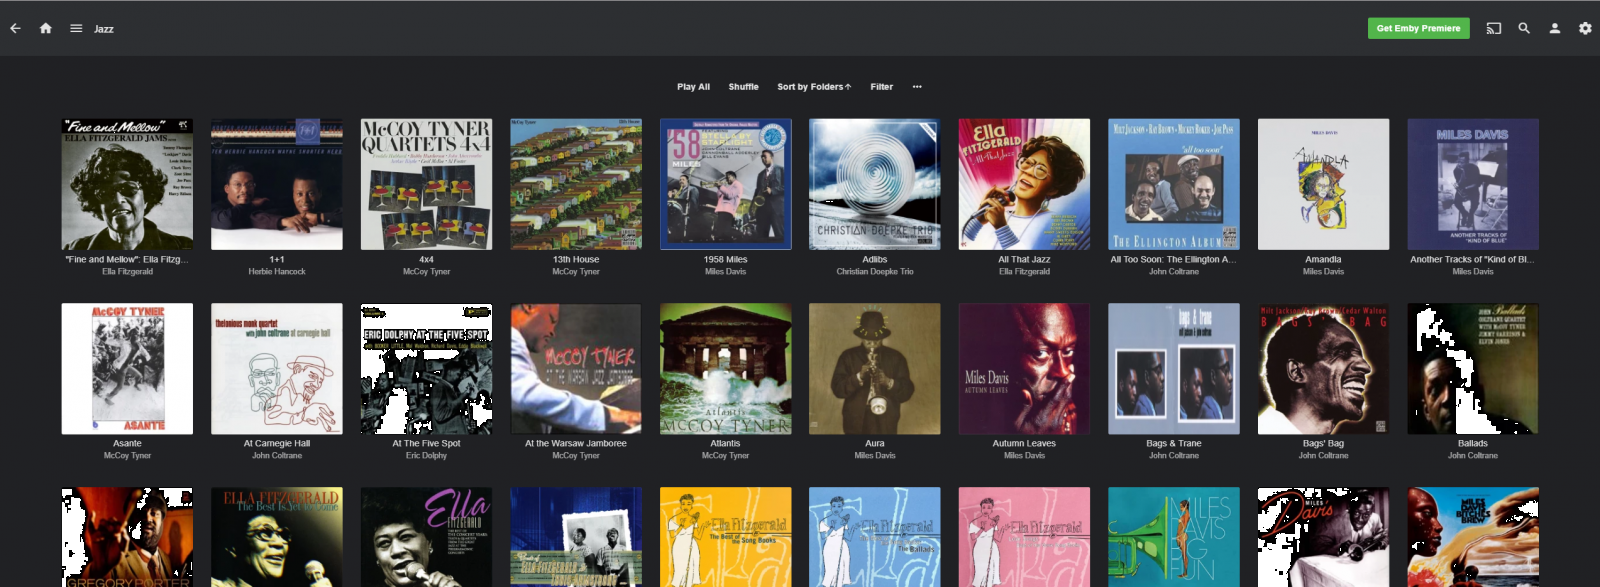Open Ella Fitzgerald Best Is Yet cover
The image size is (1600, 587).
(277, 537)
